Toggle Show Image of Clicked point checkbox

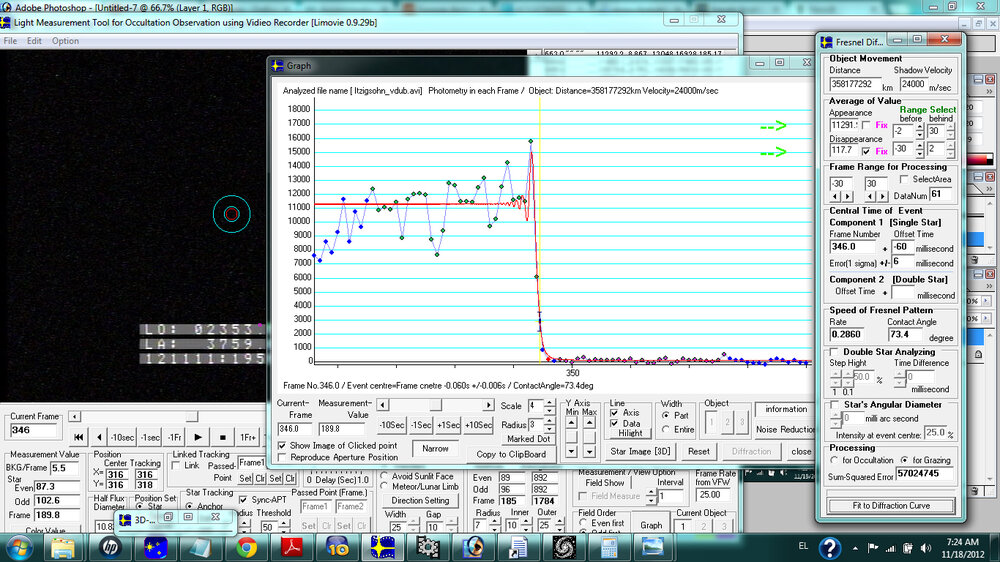(283, 445)
